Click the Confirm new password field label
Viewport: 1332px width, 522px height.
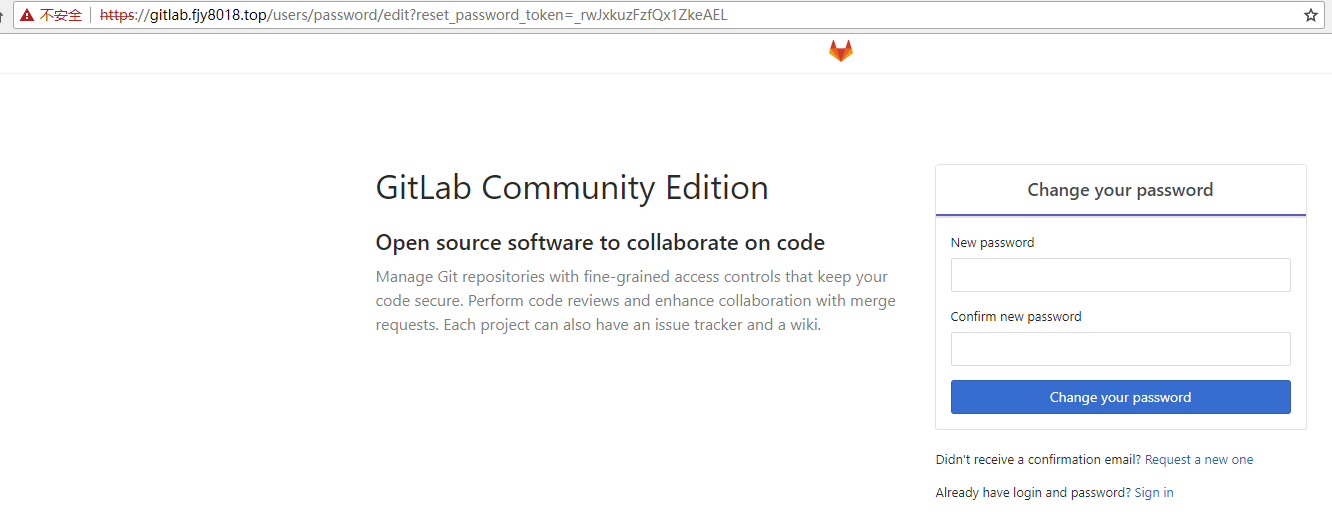click(1016, 317)
